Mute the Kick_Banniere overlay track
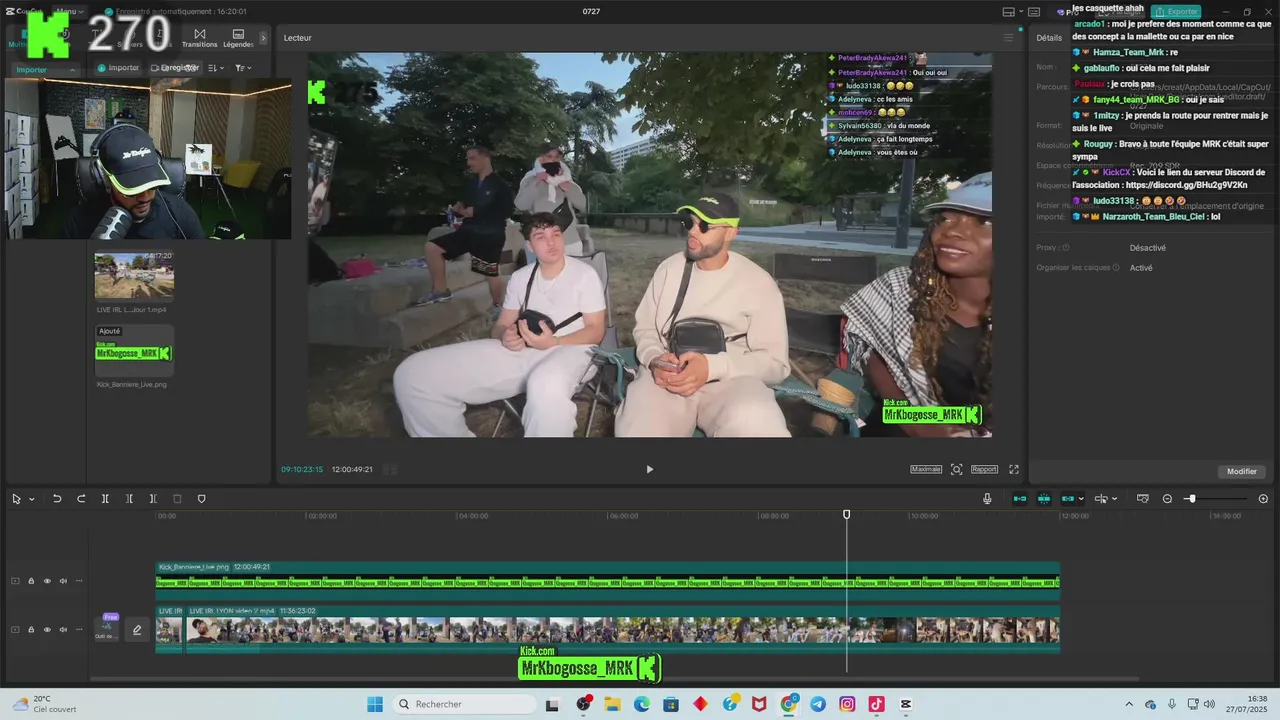This screenshot has height=720, width=1280. coord(63,581)
